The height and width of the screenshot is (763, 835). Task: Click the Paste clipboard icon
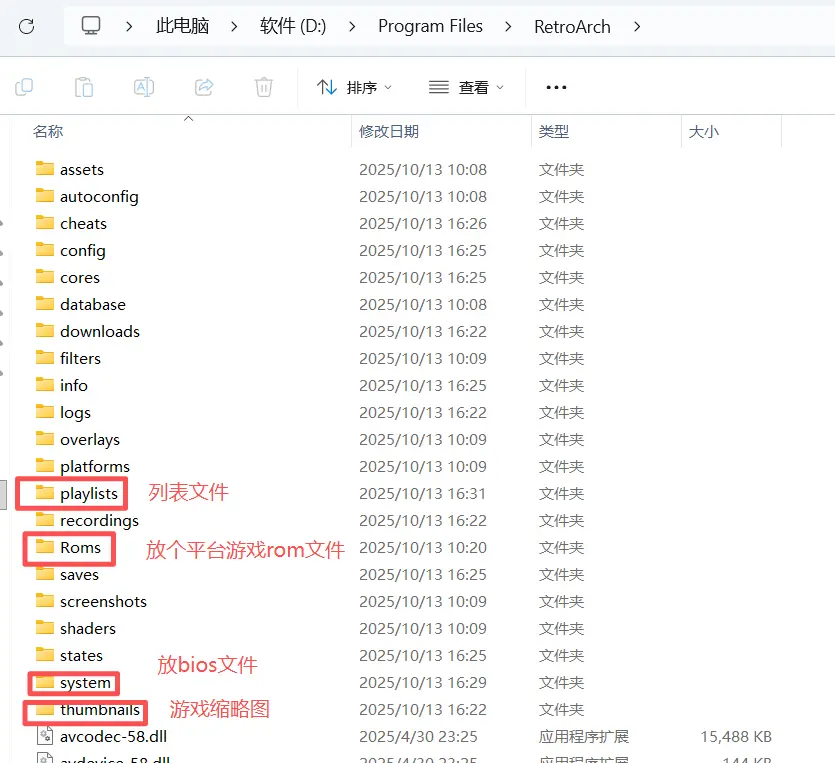pos(84,87)
